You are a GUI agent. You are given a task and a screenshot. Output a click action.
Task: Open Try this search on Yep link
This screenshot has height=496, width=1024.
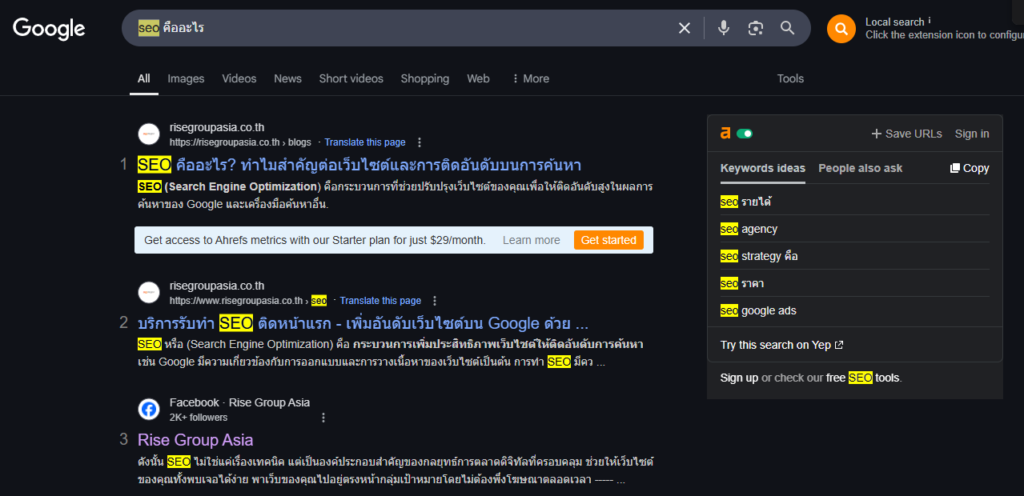(782, 345)
